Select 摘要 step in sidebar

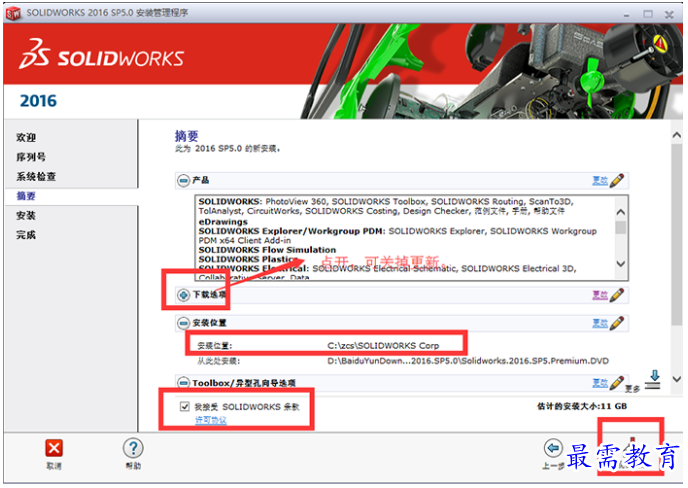[26, 196]
